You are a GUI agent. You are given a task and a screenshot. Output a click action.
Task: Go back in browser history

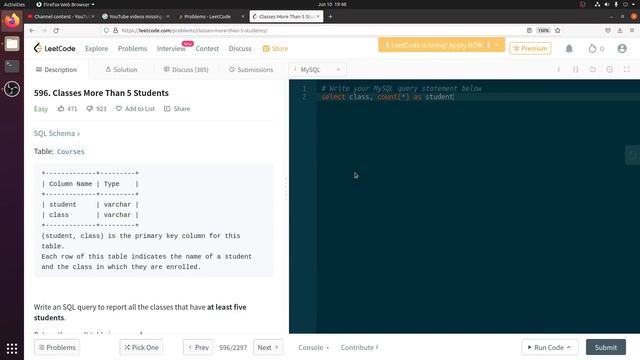[32, 31]
